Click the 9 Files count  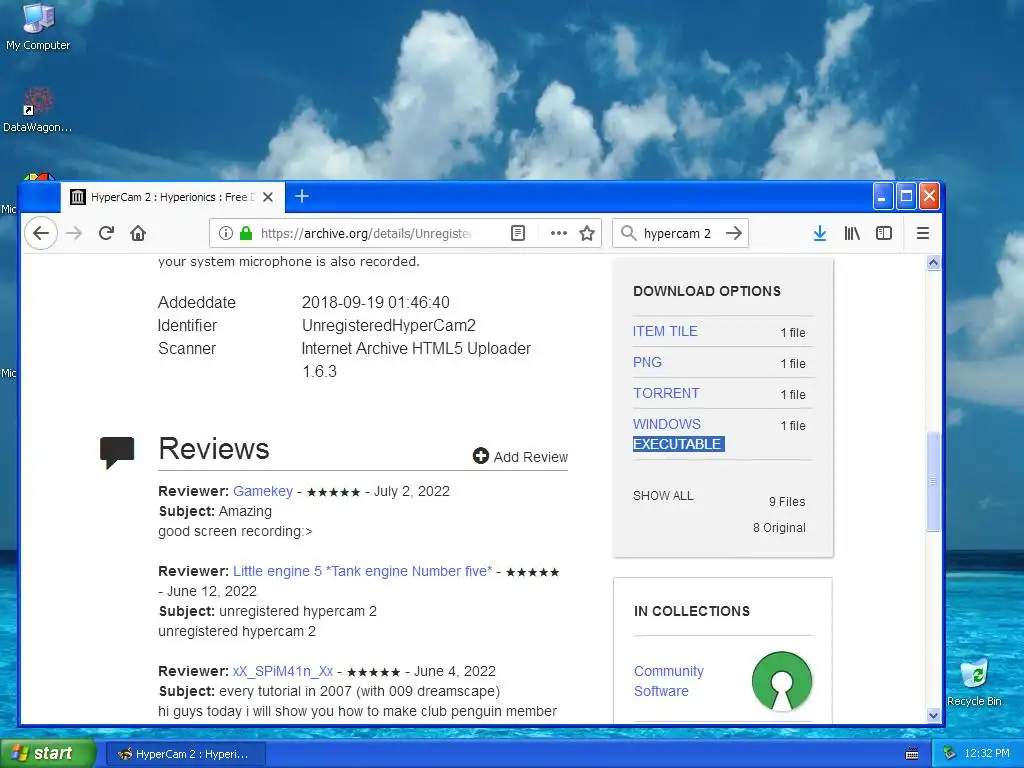787,502
